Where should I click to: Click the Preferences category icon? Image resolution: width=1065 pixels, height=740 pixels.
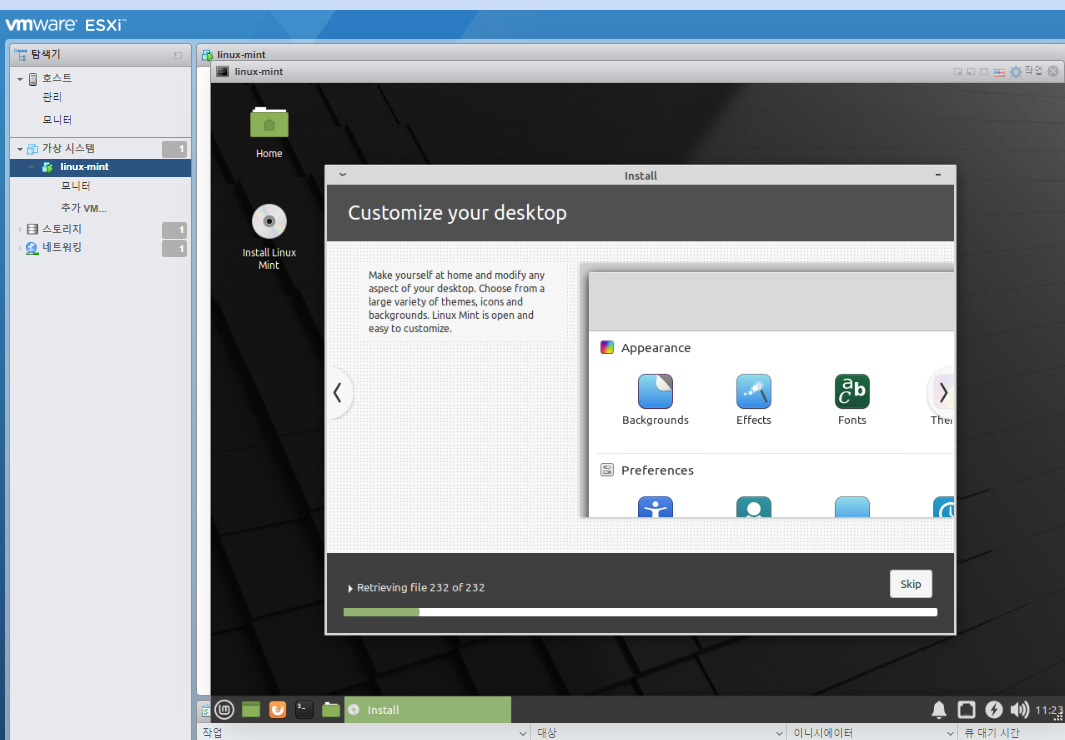pyautogui.click(x=607, y=470)
